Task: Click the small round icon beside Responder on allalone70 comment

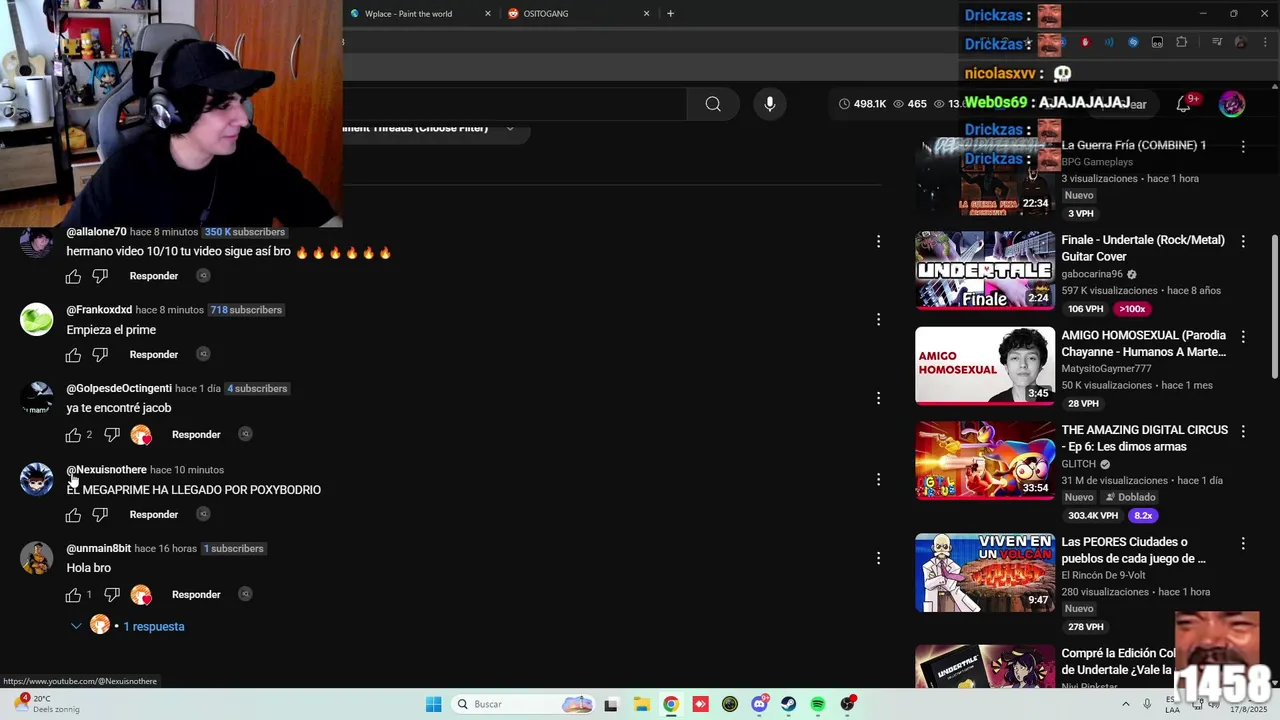Action: (x=203, y=276)
